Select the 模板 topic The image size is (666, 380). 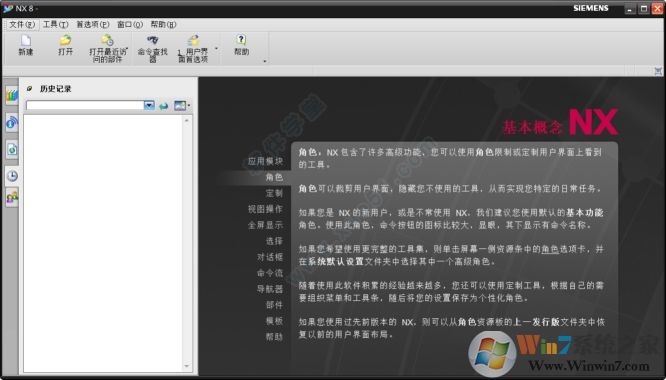274,321
